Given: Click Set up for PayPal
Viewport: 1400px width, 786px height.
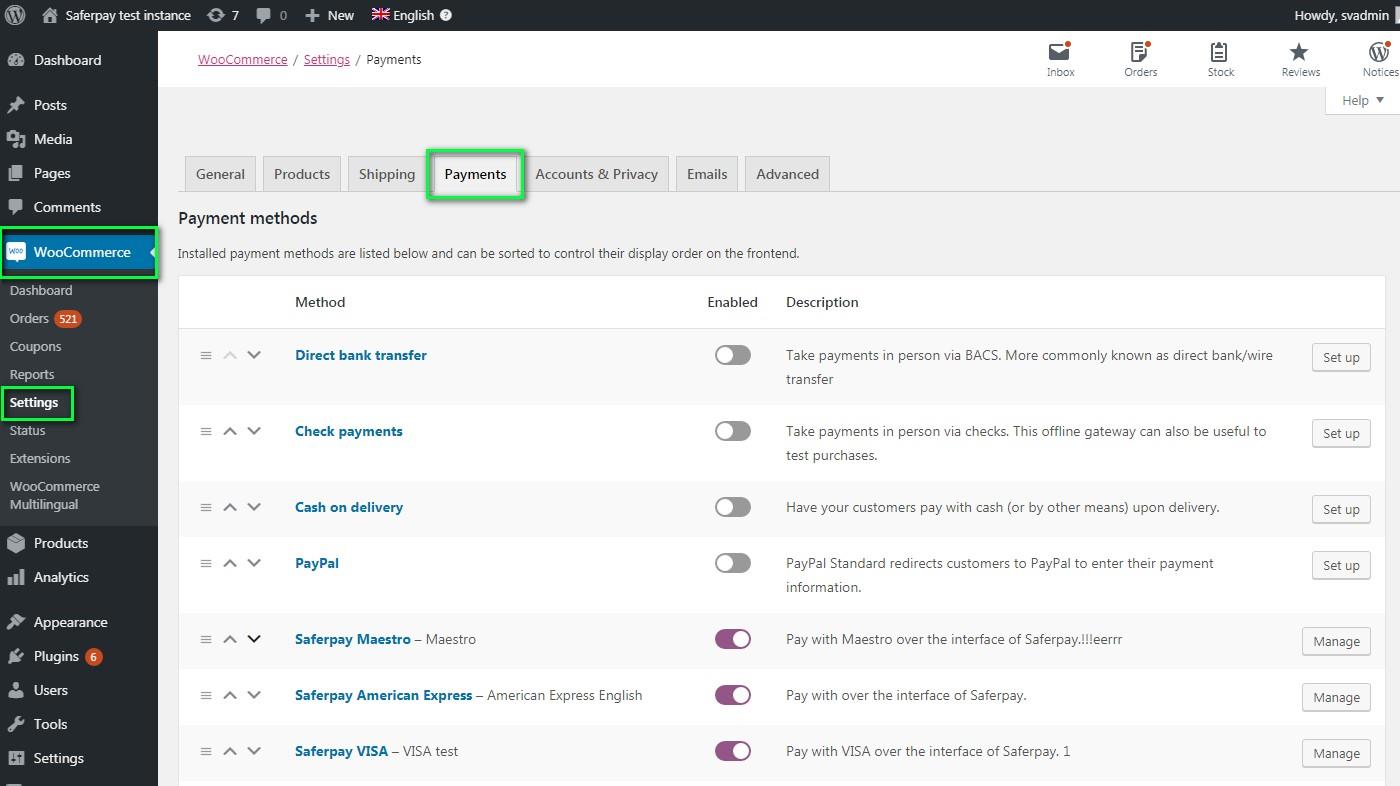Looking at the screenshot, I should [1340, 565].
